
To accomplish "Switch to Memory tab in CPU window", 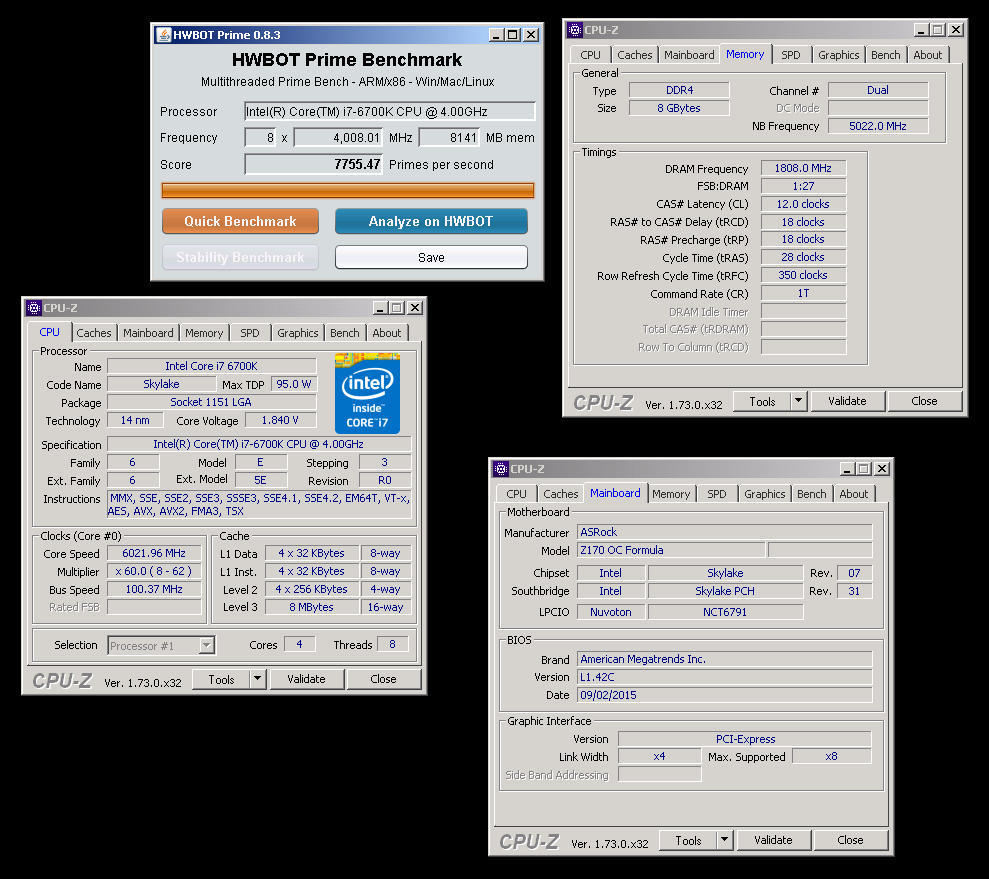I will pyautogui.click(x=204, y=333).
